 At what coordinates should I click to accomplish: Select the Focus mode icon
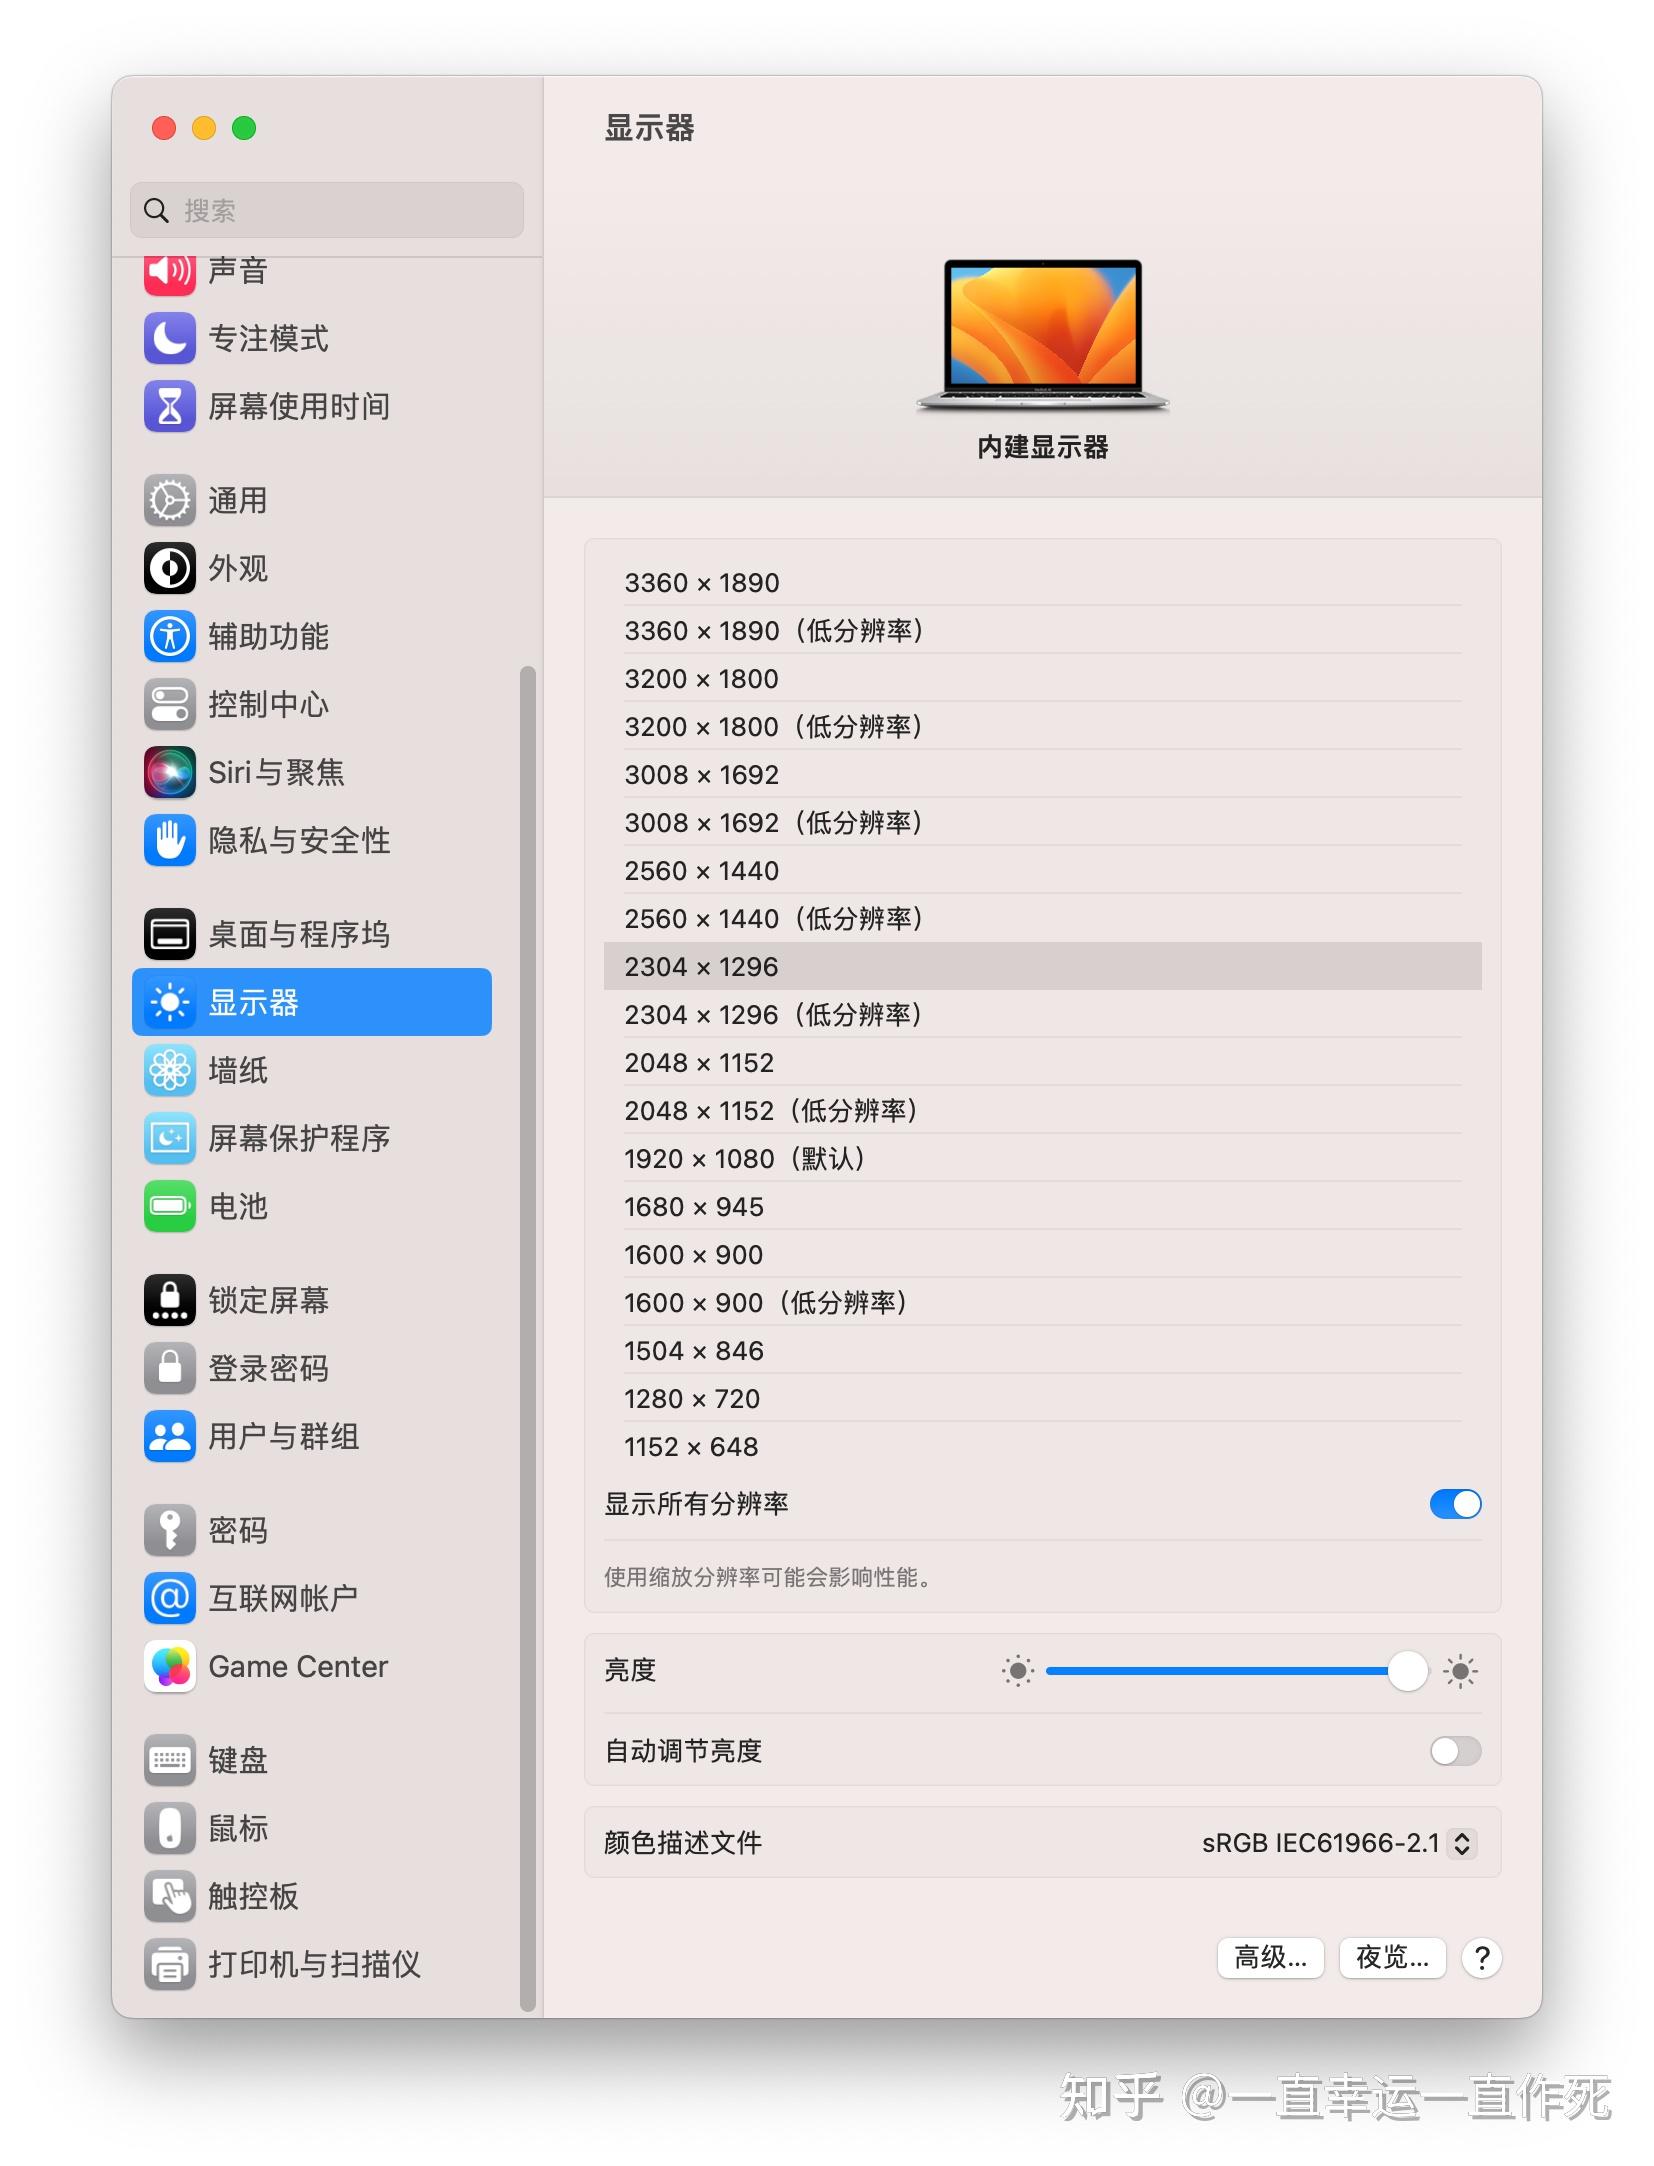point(169,339)
